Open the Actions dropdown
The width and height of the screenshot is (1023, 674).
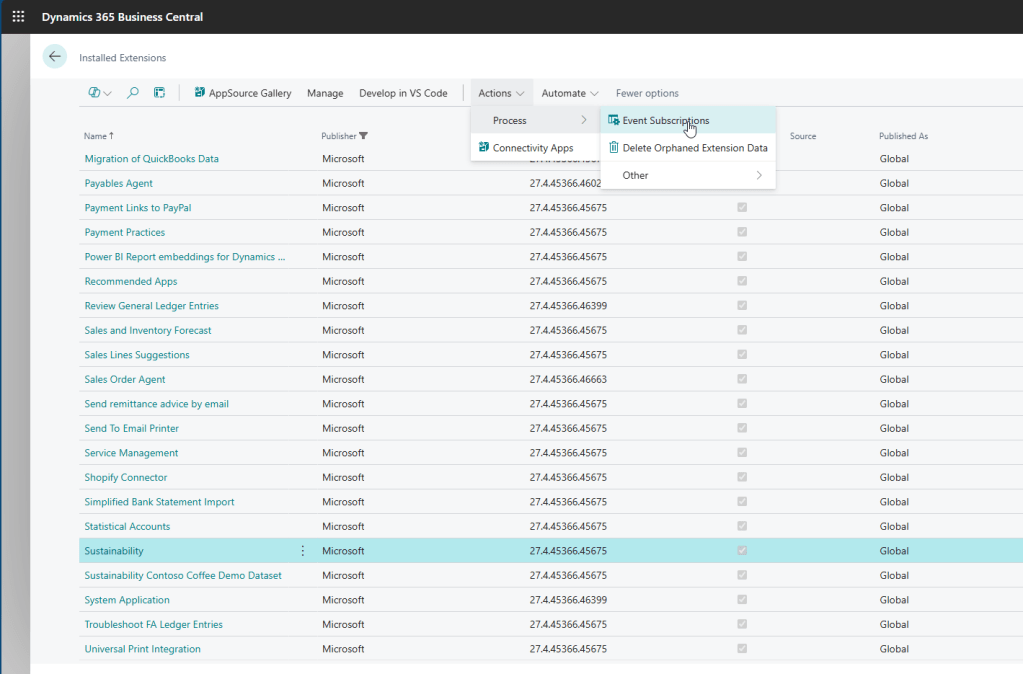pos(500,92)
